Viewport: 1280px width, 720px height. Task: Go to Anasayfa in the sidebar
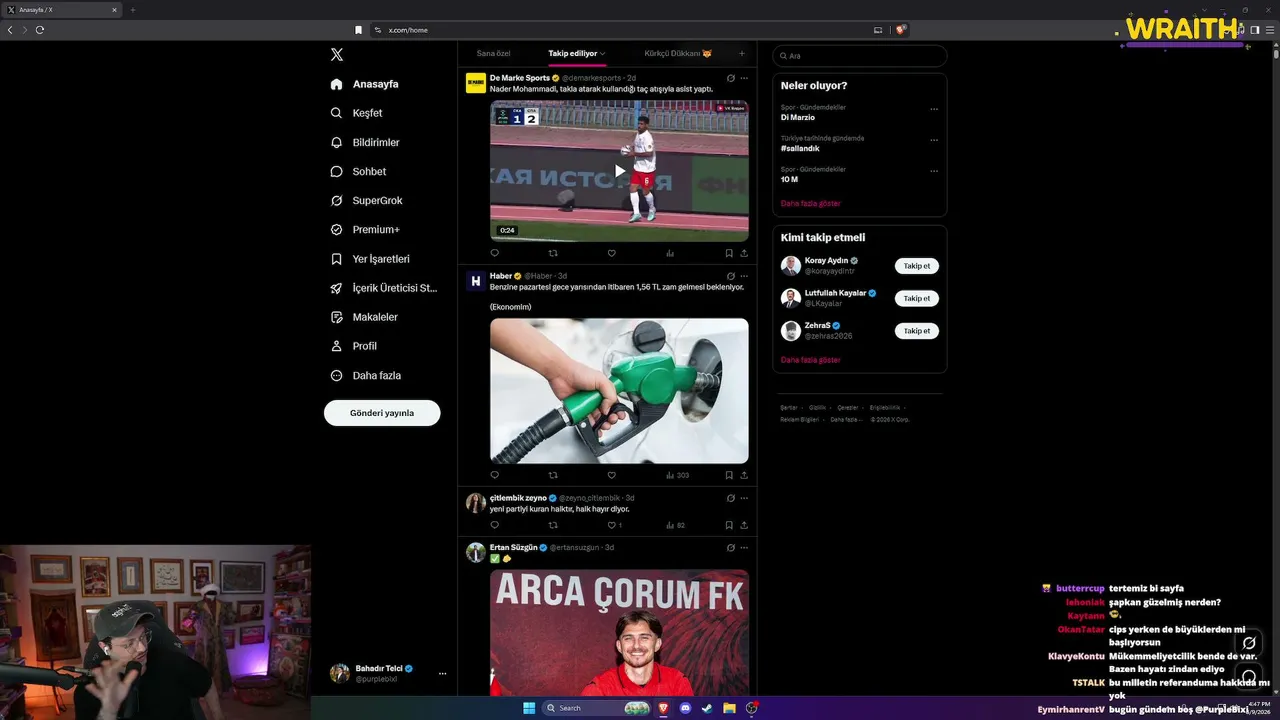click(365, 84)
